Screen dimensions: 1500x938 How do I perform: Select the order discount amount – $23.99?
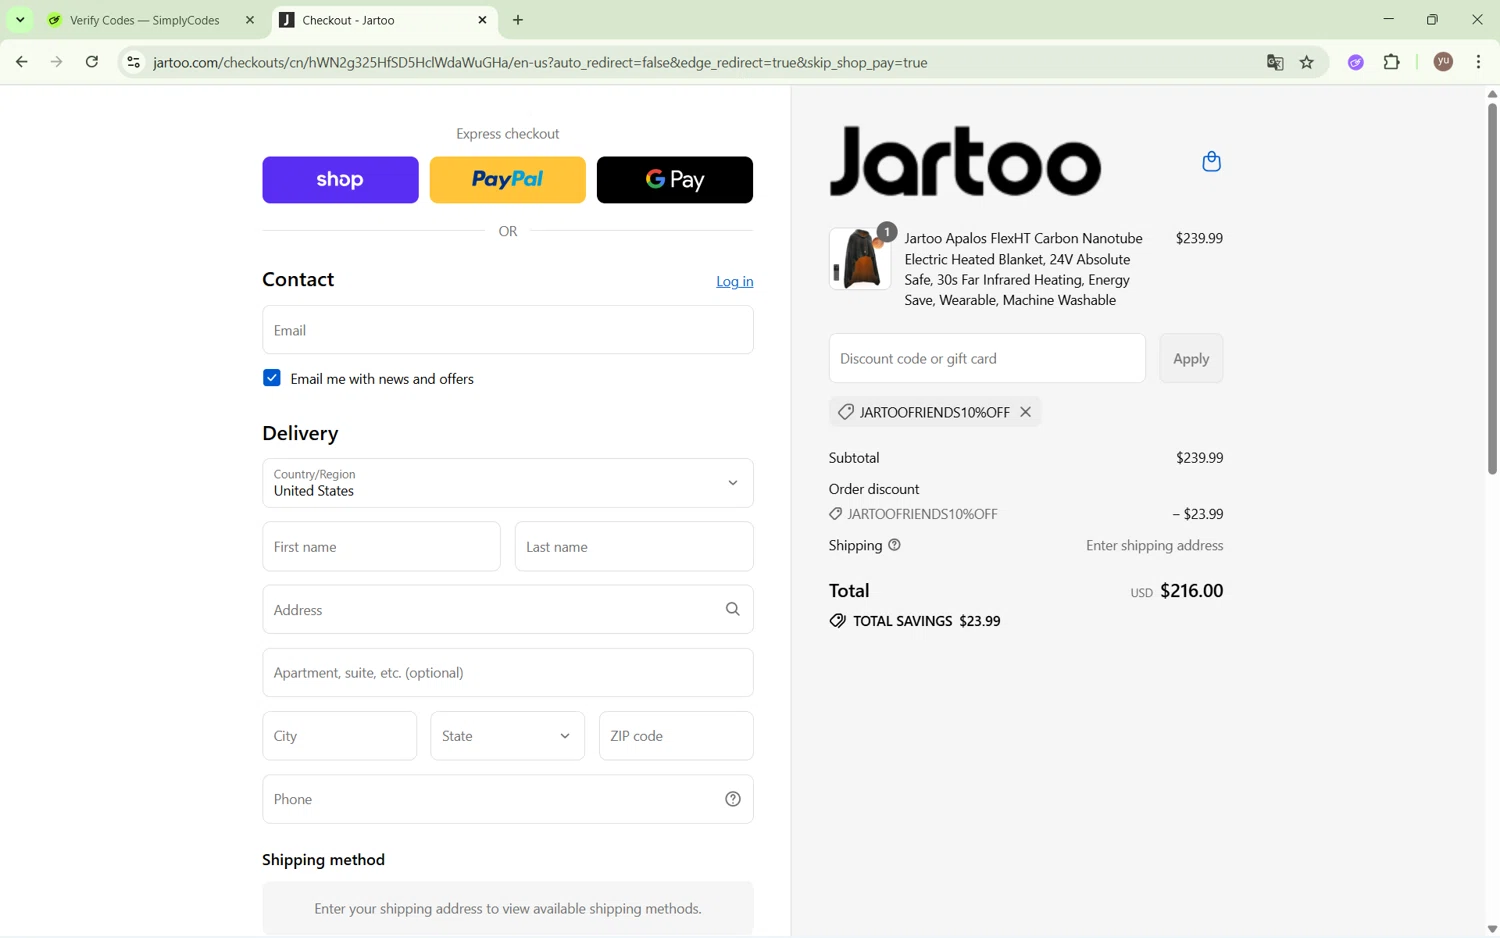point(1197,514)
